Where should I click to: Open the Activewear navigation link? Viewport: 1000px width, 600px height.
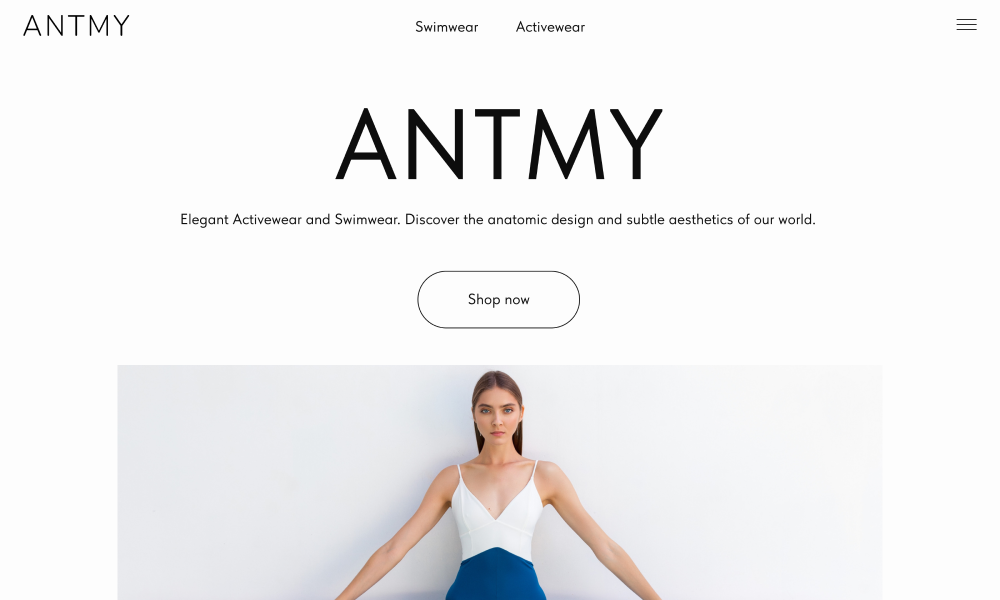550,27
